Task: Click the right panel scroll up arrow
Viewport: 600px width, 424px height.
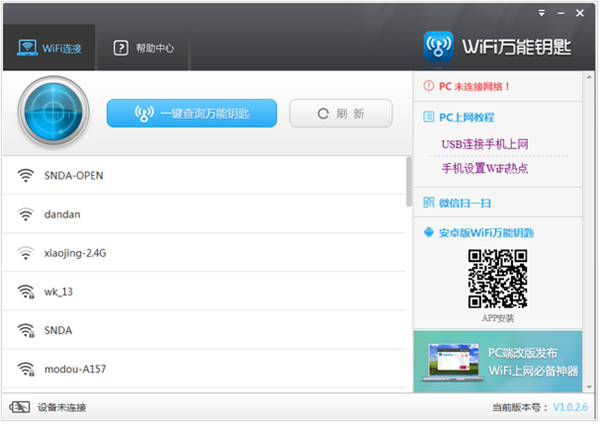Action: click(589, 77)
